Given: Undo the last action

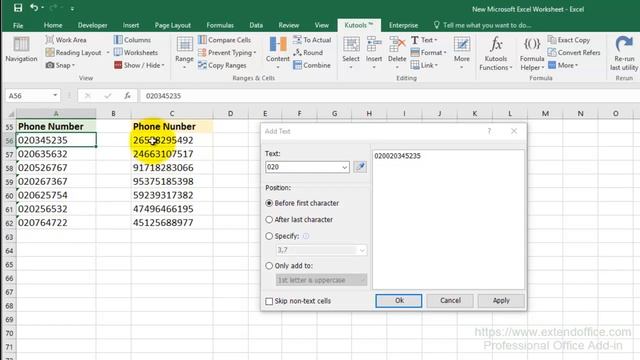Looking at the screenshot, I should click(x=34, y=8).
